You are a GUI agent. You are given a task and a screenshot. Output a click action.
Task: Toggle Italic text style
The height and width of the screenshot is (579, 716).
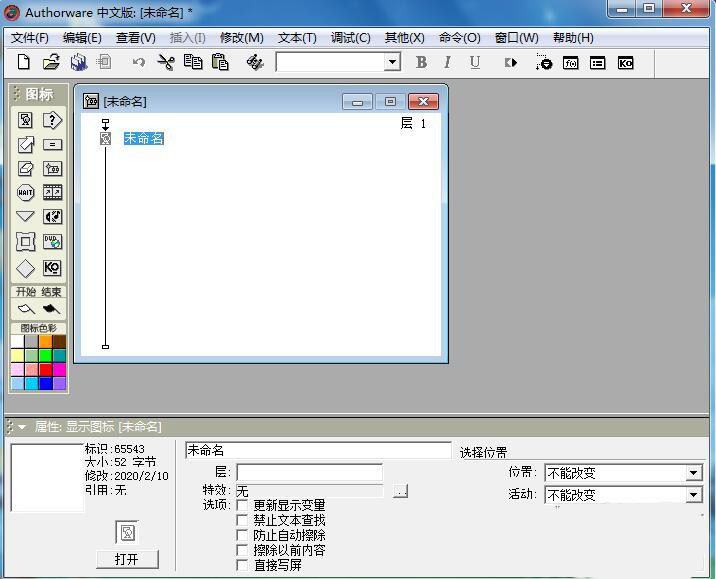tap(448, 62)
